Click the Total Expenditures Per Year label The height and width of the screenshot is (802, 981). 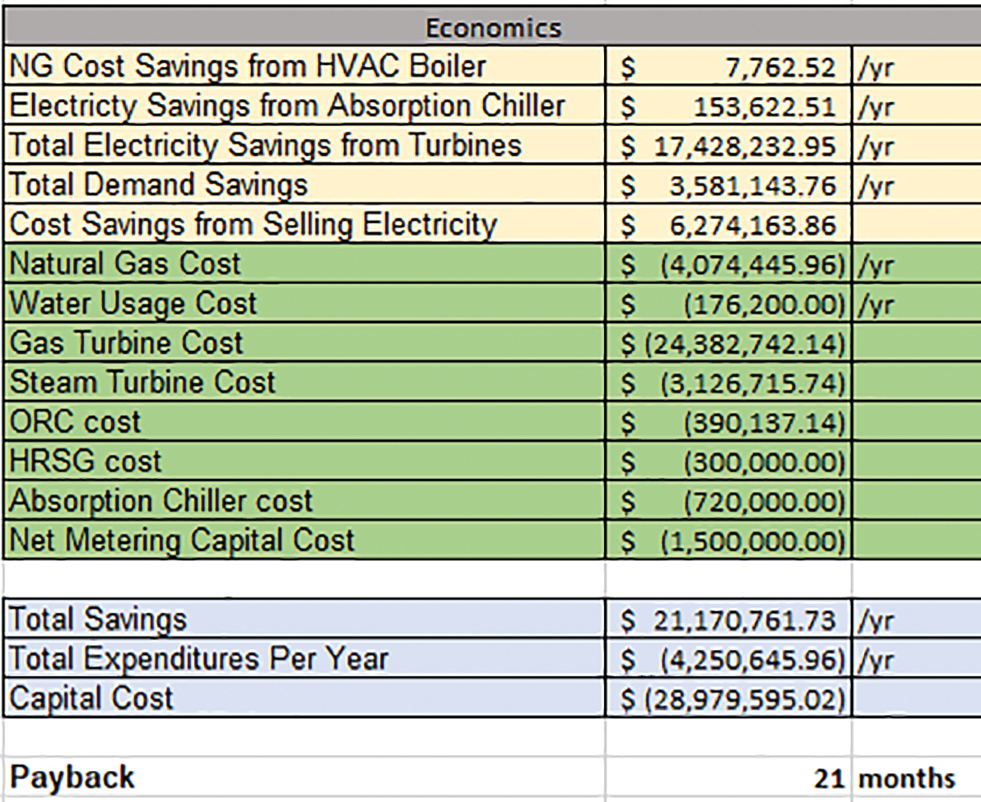coord(198,659)
